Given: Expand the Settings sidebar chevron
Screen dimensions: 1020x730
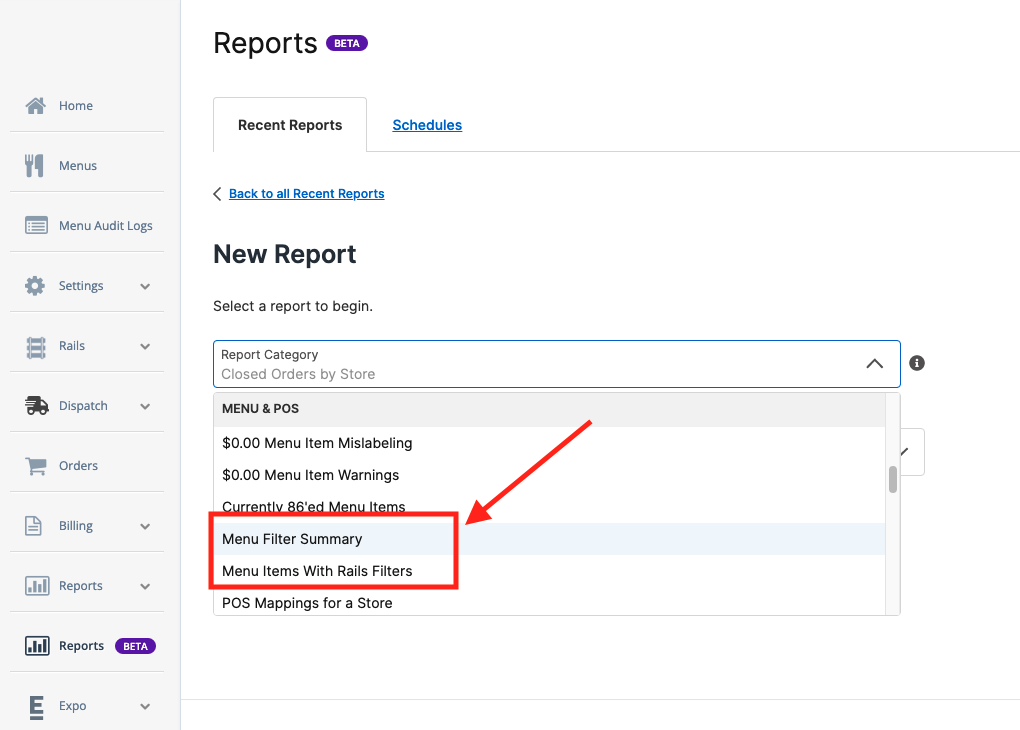Looking at the screenshot, I should click(x=145, y=286).
